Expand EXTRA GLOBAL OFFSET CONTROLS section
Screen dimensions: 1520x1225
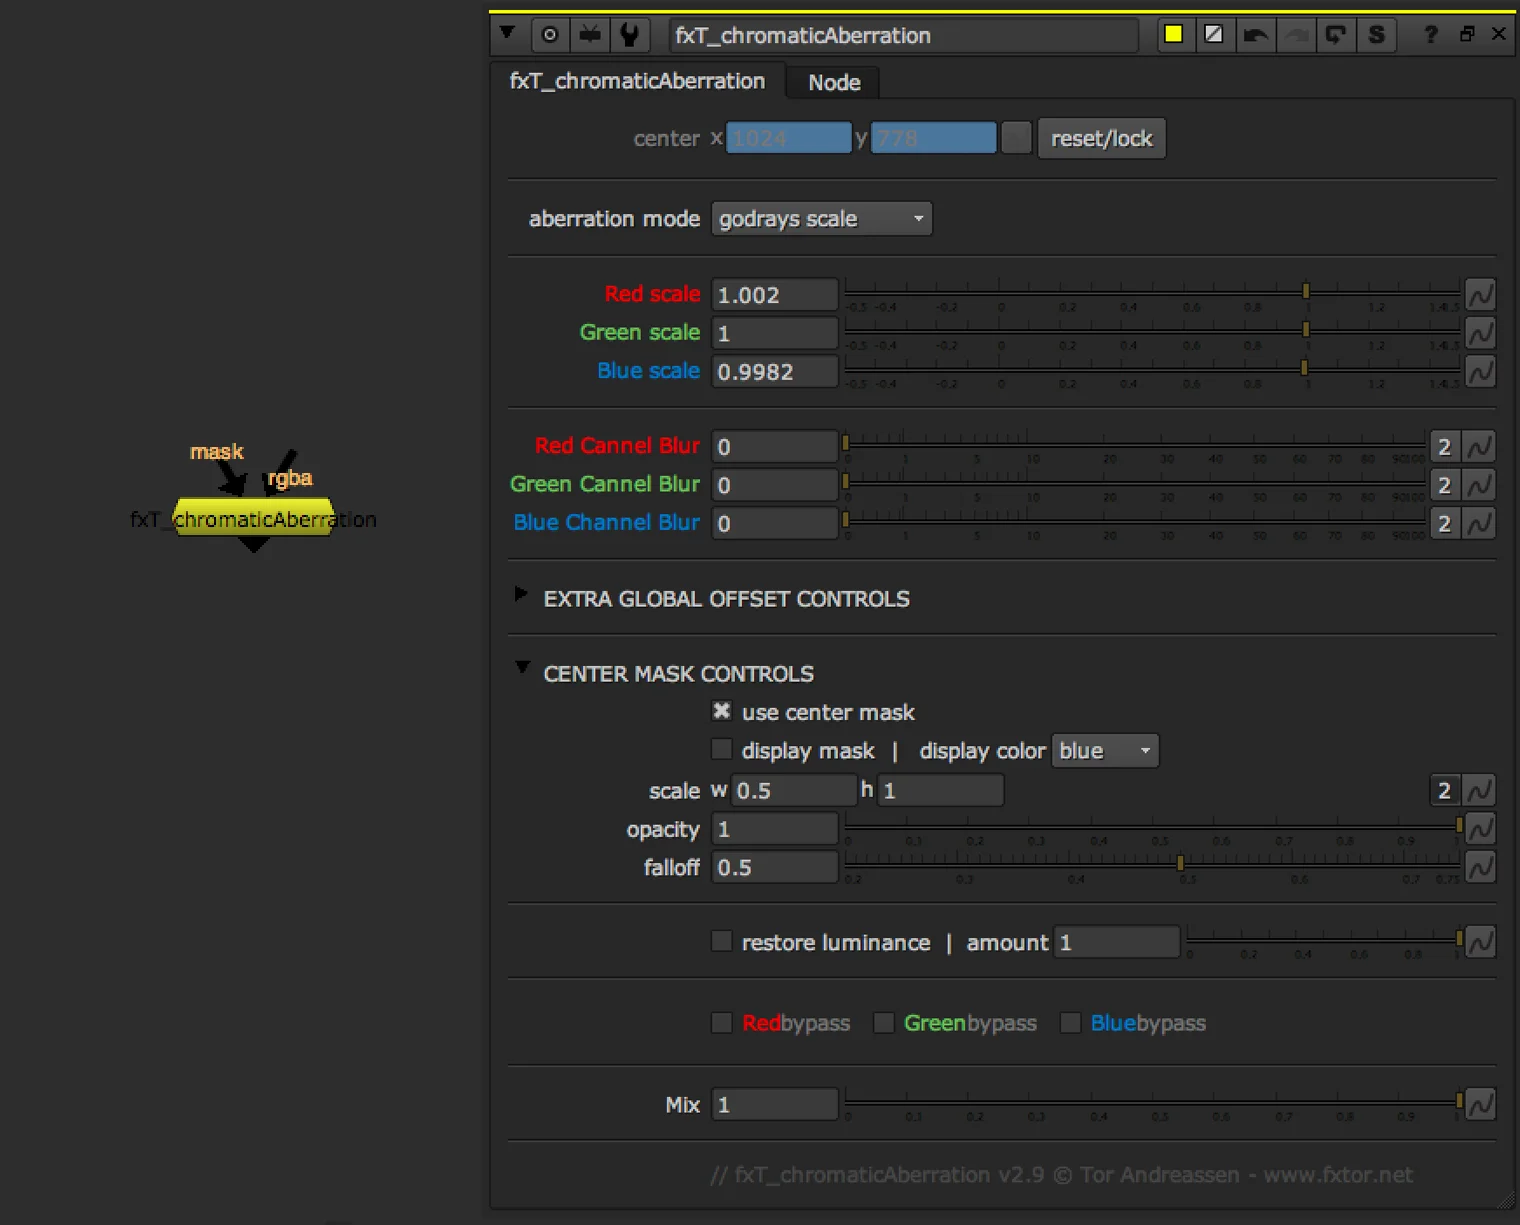[521, 593]
